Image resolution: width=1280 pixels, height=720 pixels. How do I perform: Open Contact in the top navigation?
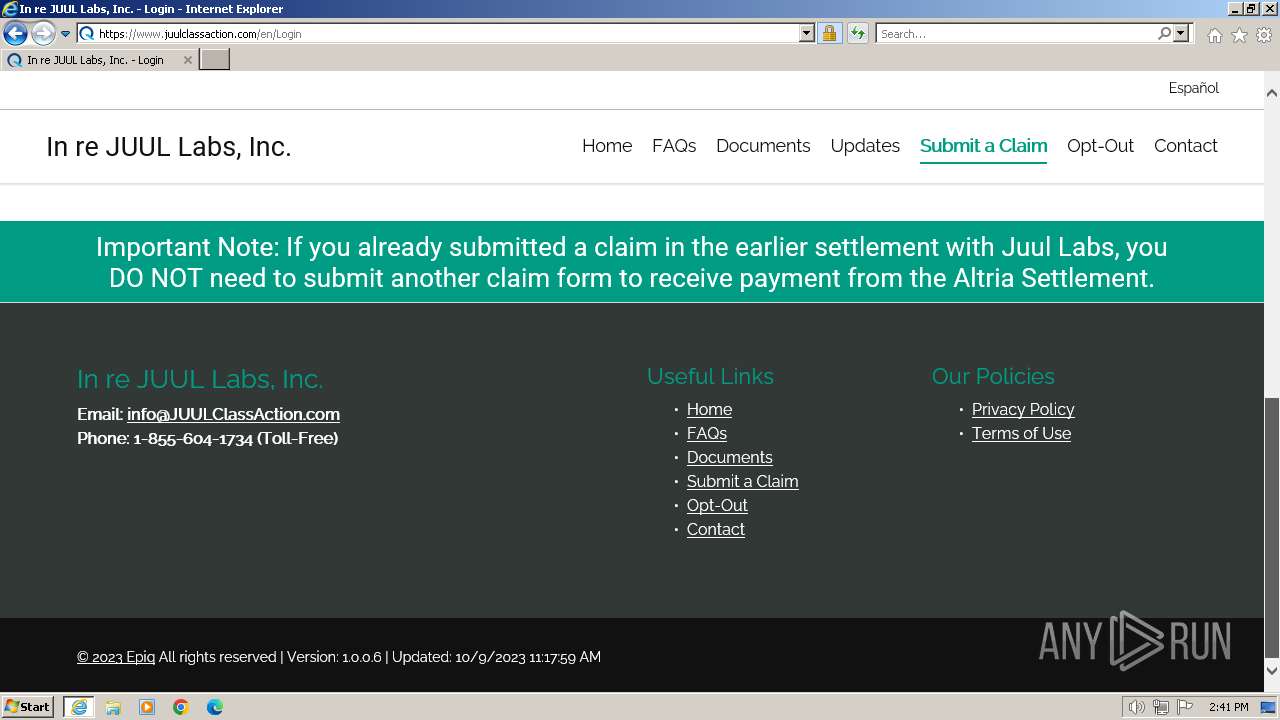[x=1185, y=145]
